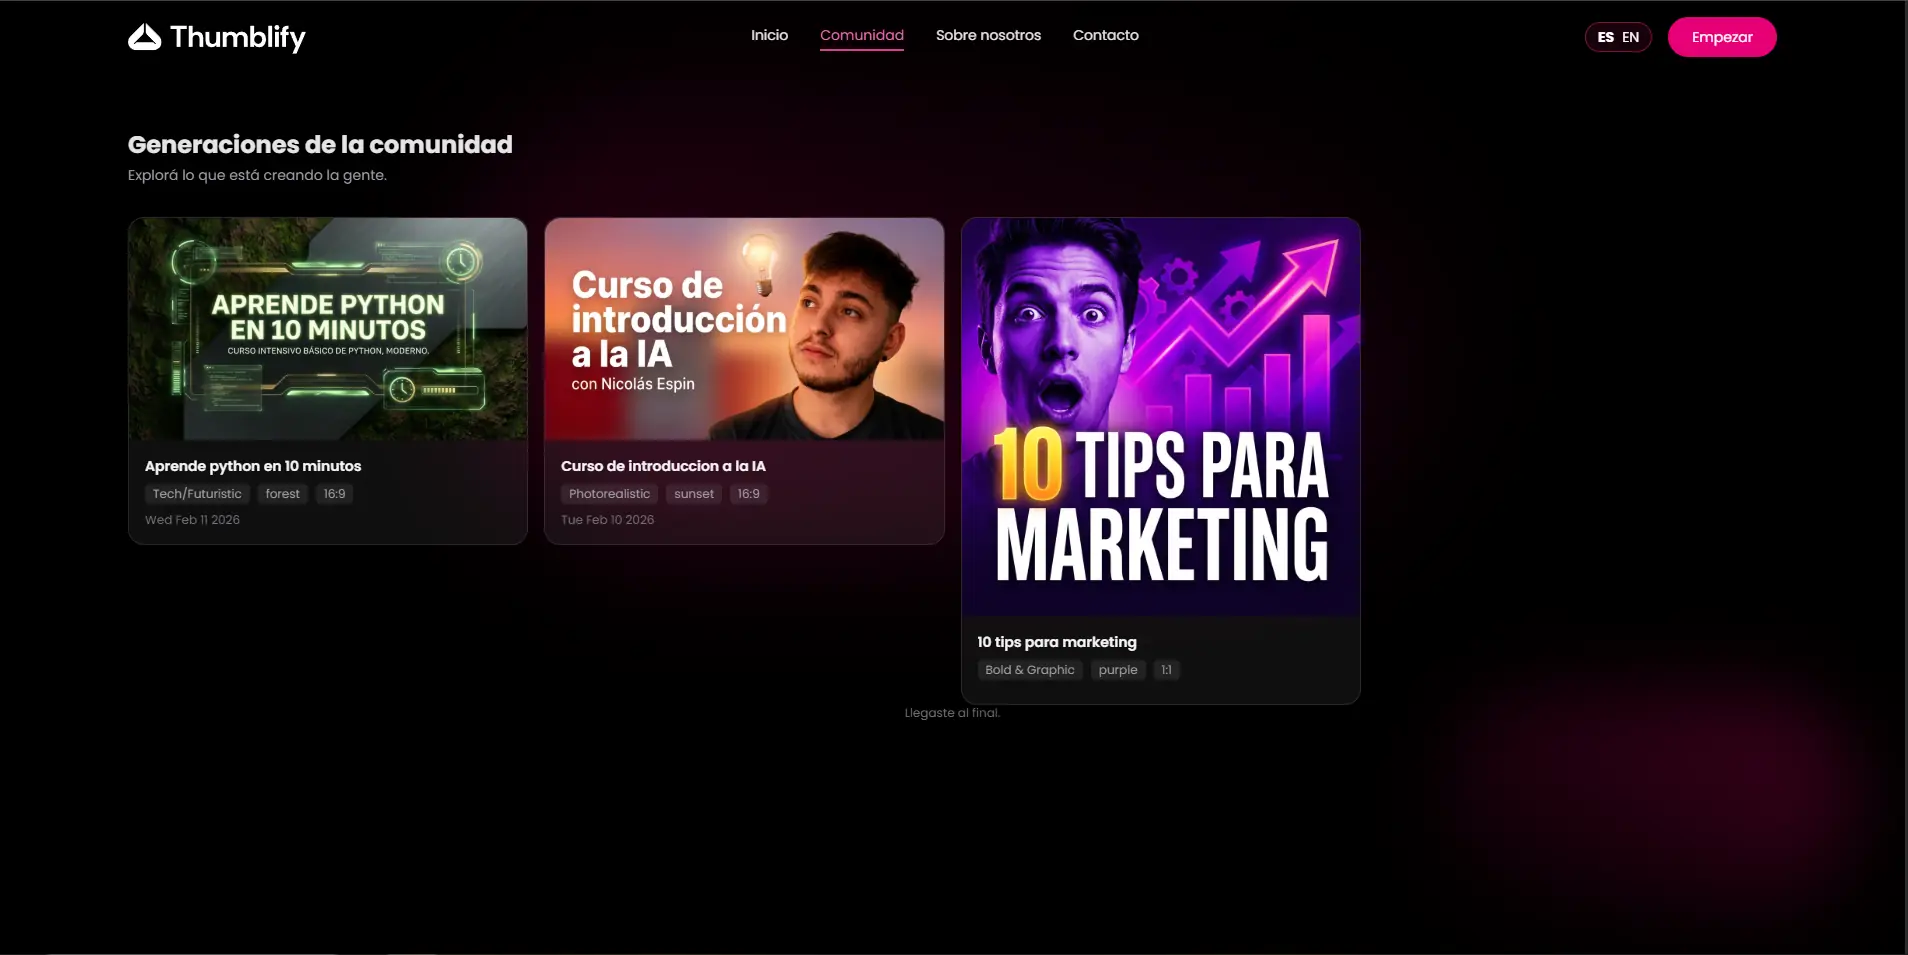1908x955 pixels.
Task: Click the Photorealistic tag on the IA card
Action: [609, 493]
